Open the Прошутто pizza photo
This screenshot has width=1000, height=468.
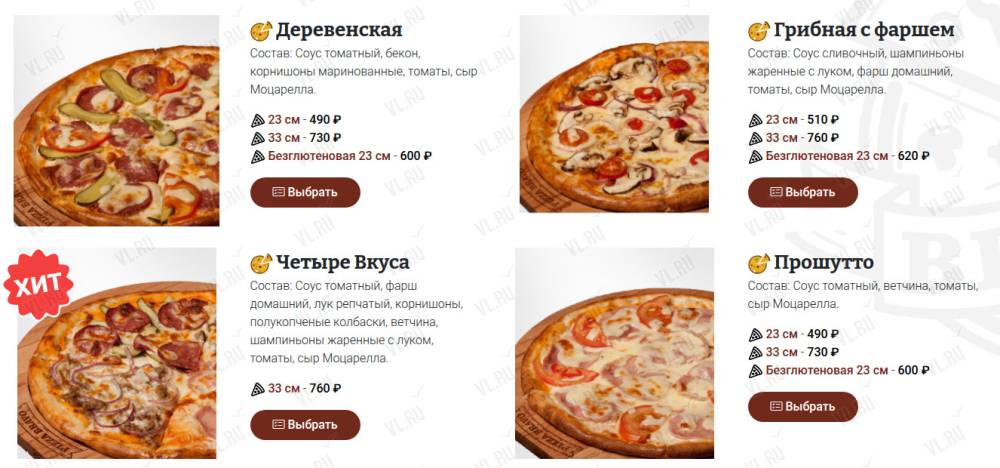click(614, 353)
